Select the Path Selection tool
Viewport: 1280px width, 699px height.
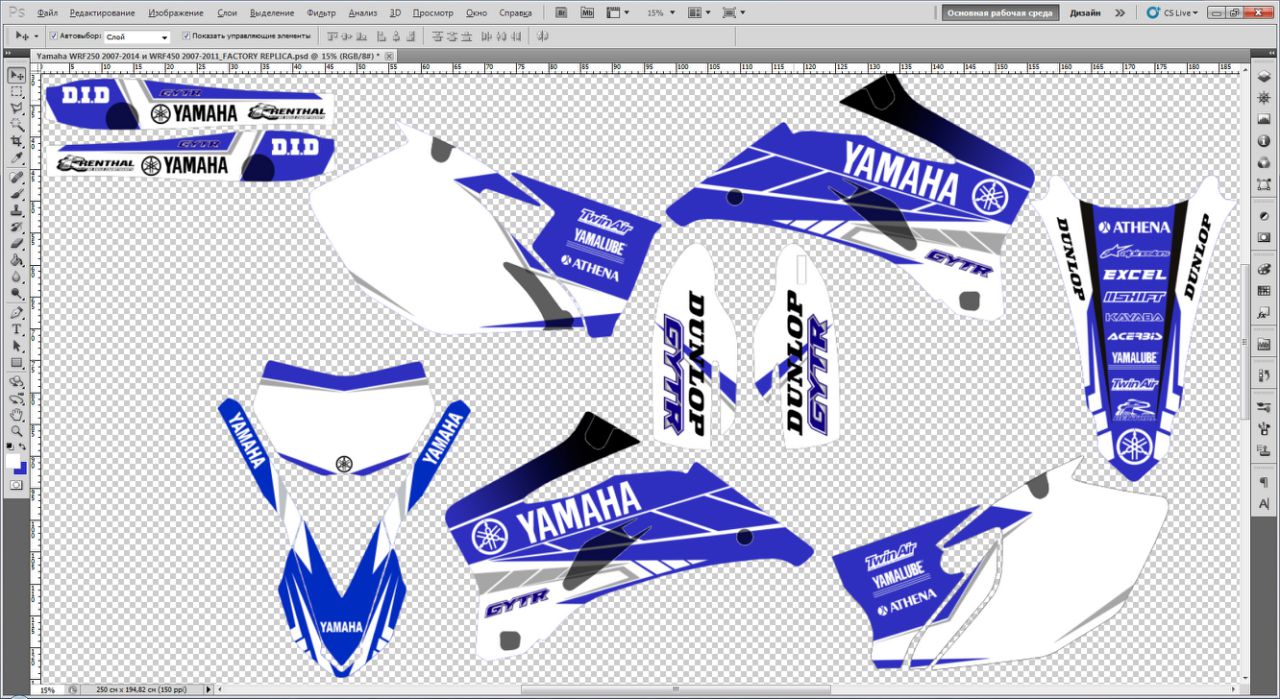coord(17,346)
